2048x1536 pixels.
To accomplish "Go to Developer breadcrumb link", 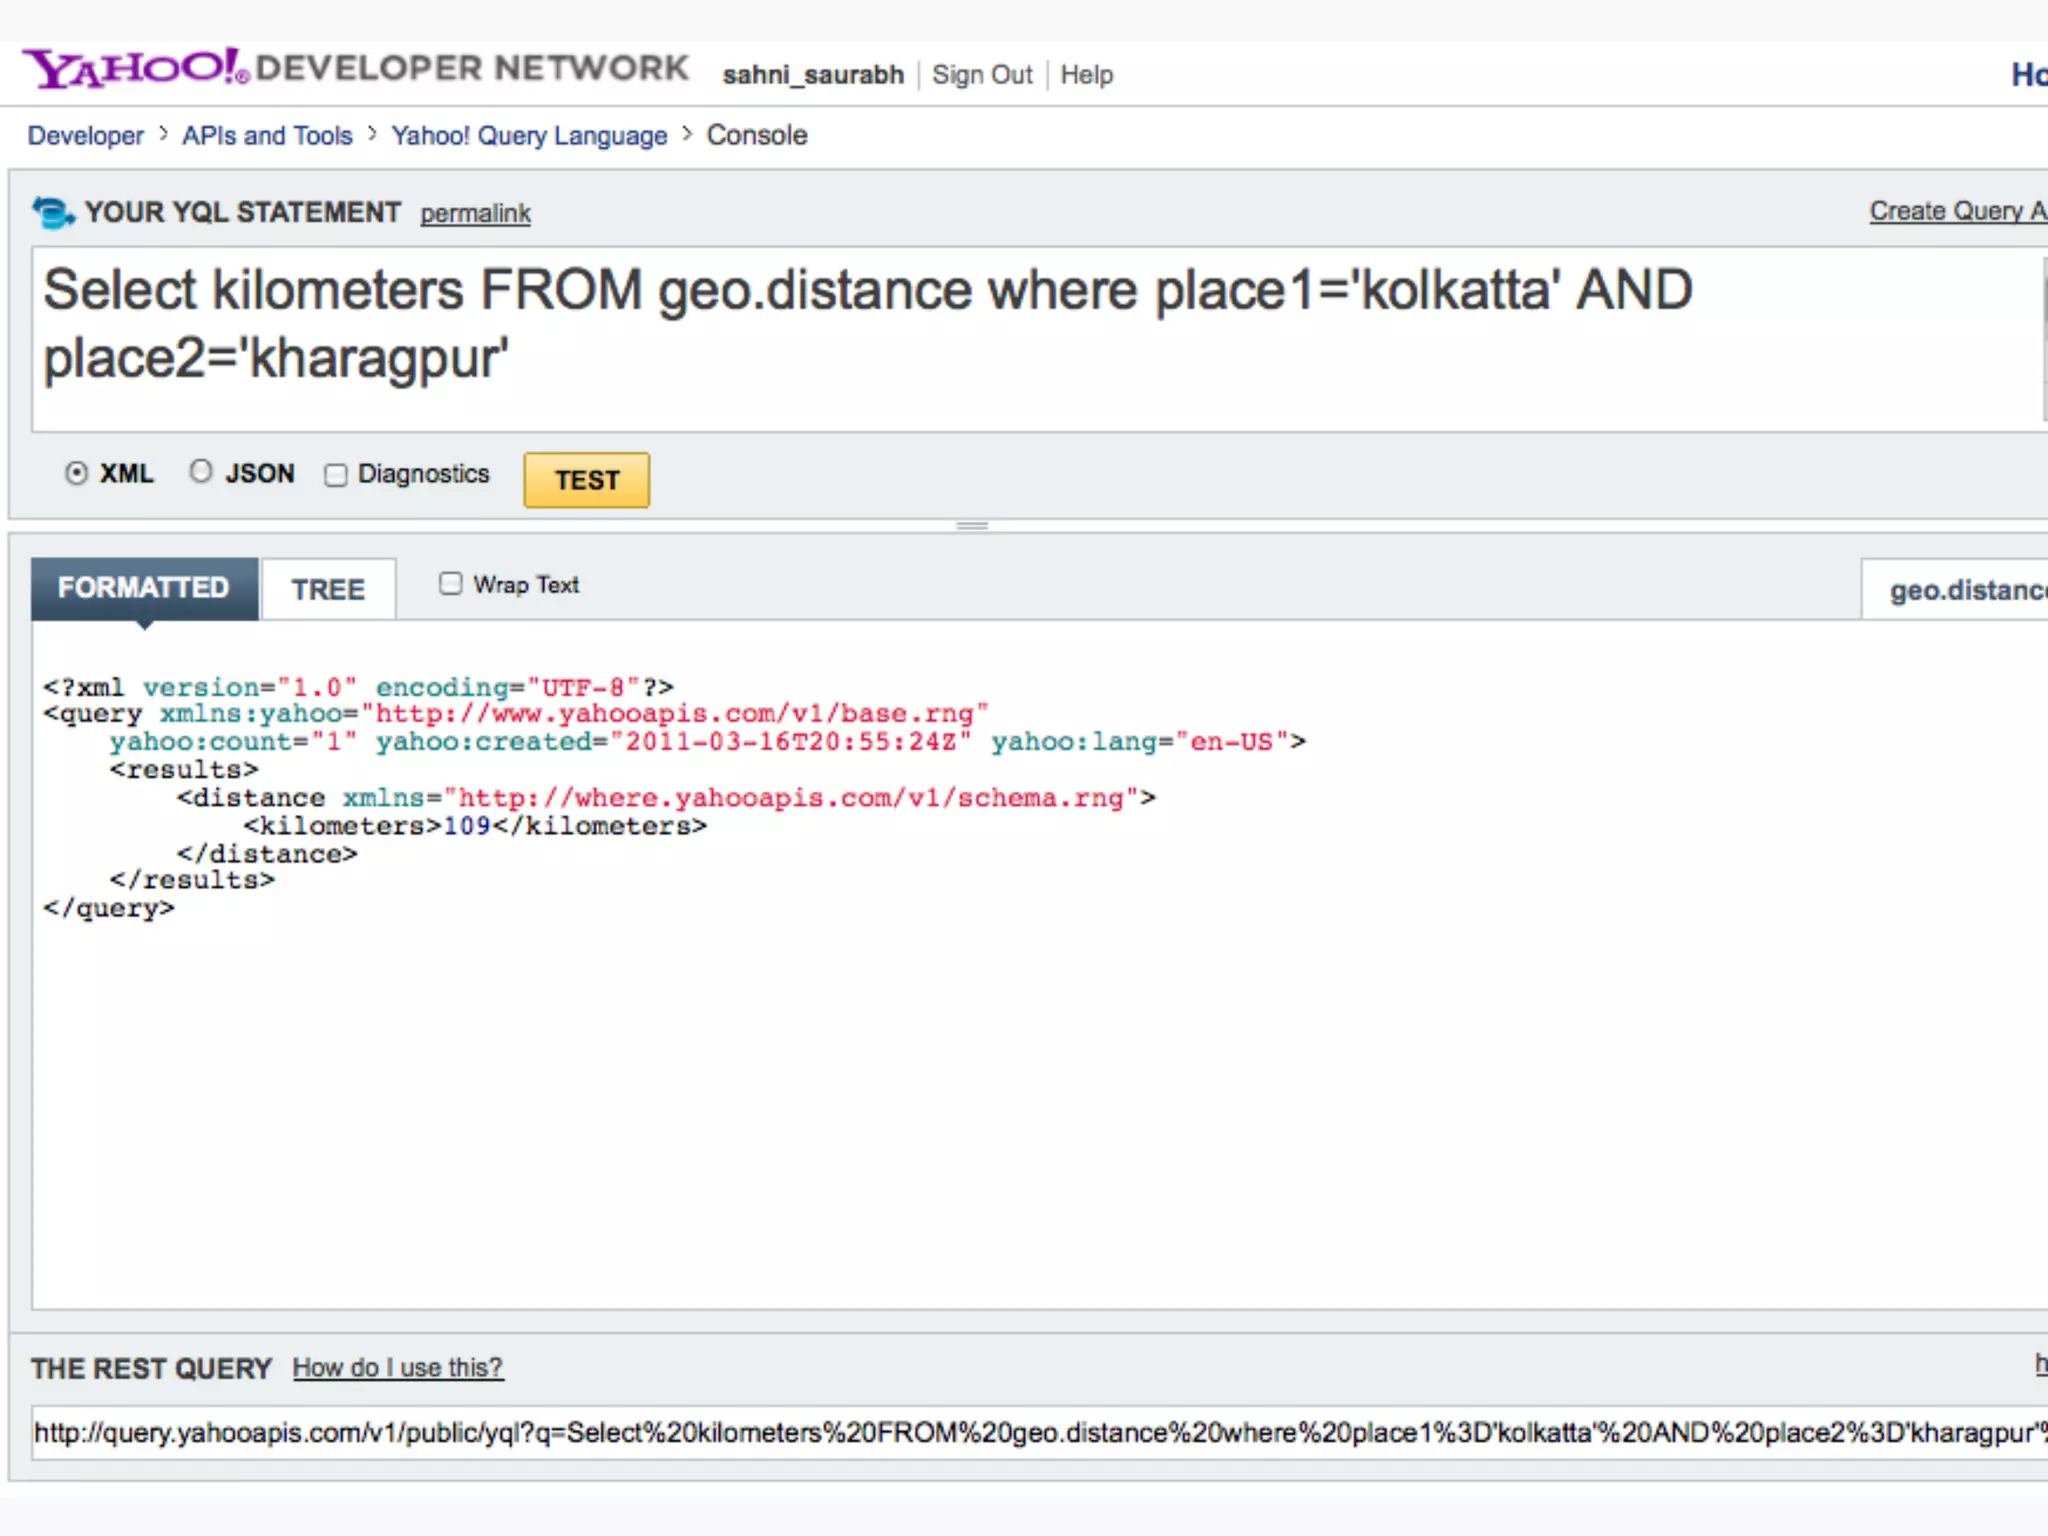I will click(85, 136).
